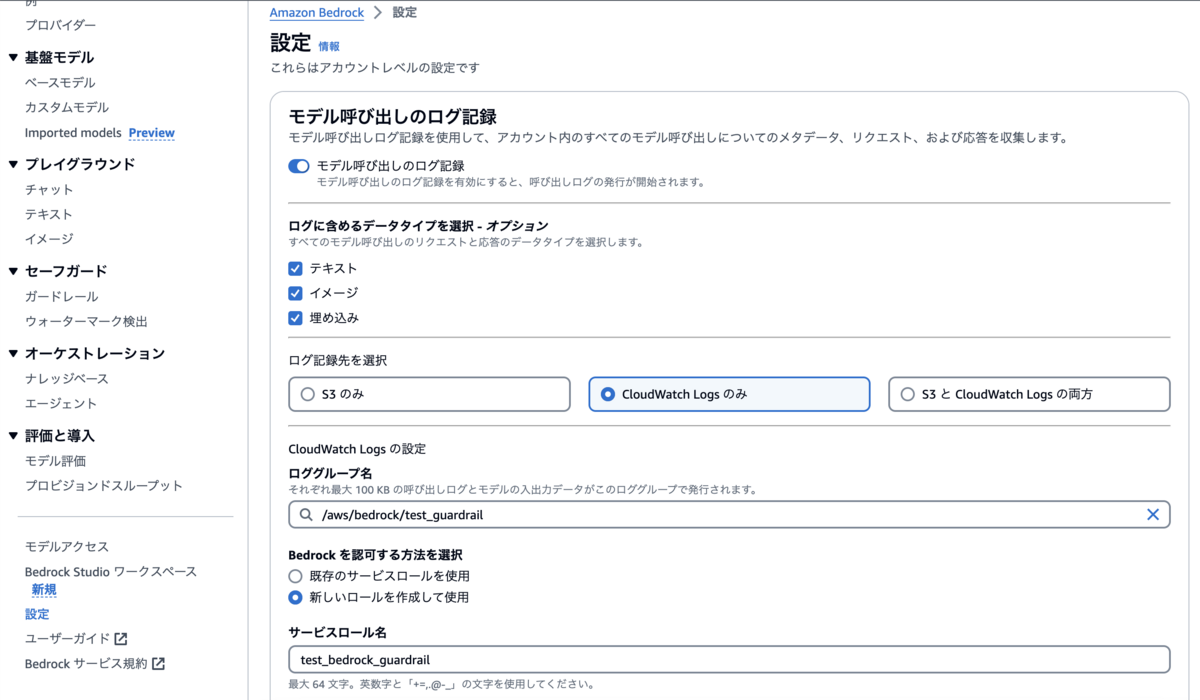
Task: Open テキスト playground in sidebar
Action: [x=49, y=214]
